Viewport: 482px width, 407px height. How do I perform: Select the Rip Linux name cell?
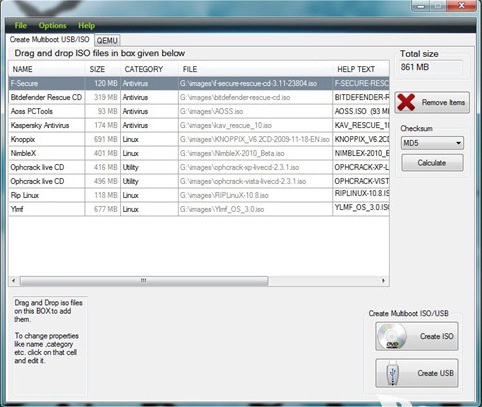click(x=46, y=195)
